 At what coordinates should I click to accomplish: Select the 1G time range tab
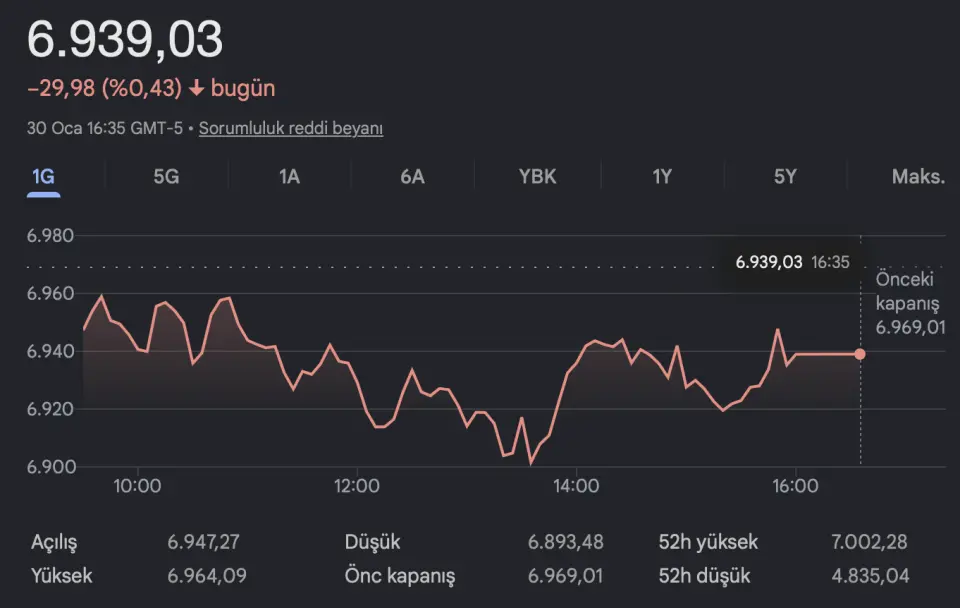43,177
